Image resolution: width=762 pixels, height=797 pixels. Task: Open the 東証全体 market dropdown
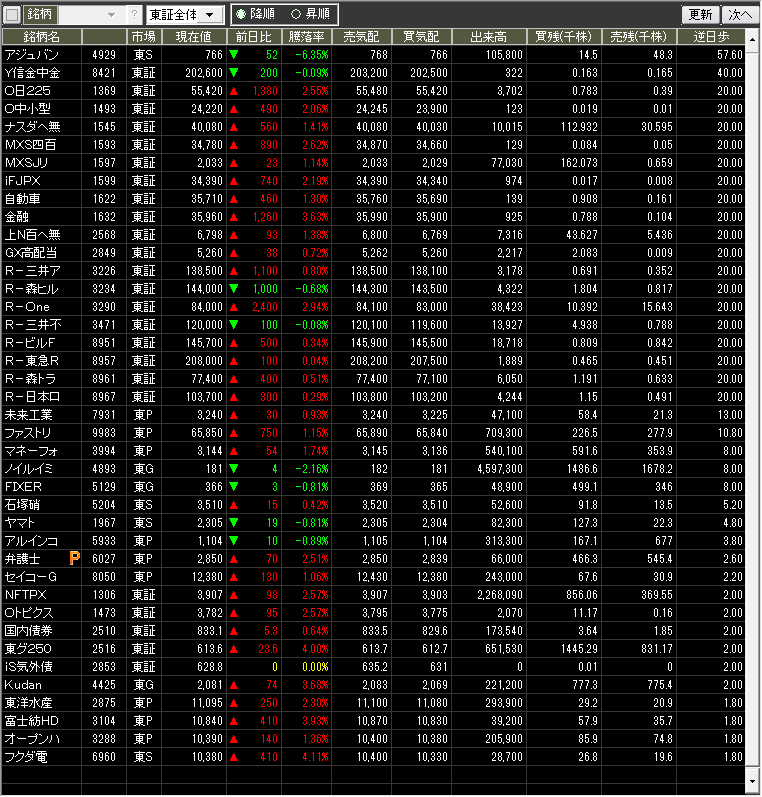184,15
